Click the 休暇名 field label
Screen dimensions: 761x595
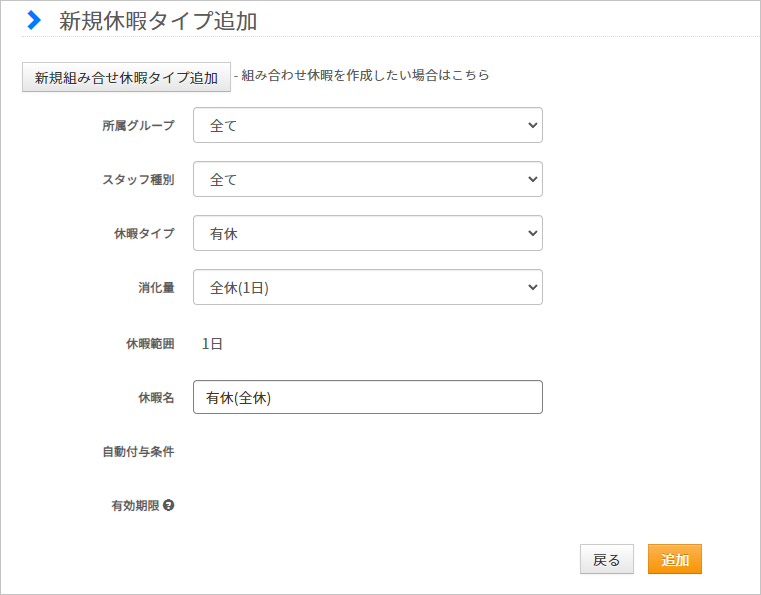coord(156,398)
